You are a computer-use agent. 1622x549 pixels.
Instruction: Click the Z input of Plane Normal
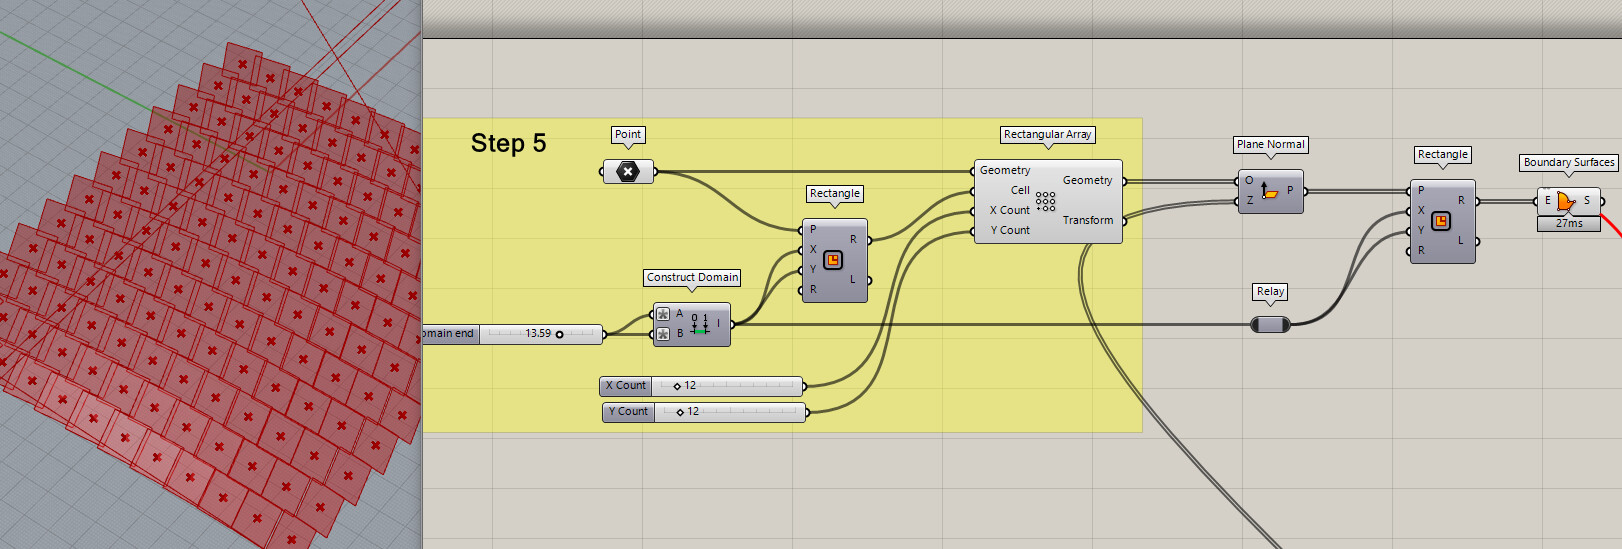[x=1249, y=200]
